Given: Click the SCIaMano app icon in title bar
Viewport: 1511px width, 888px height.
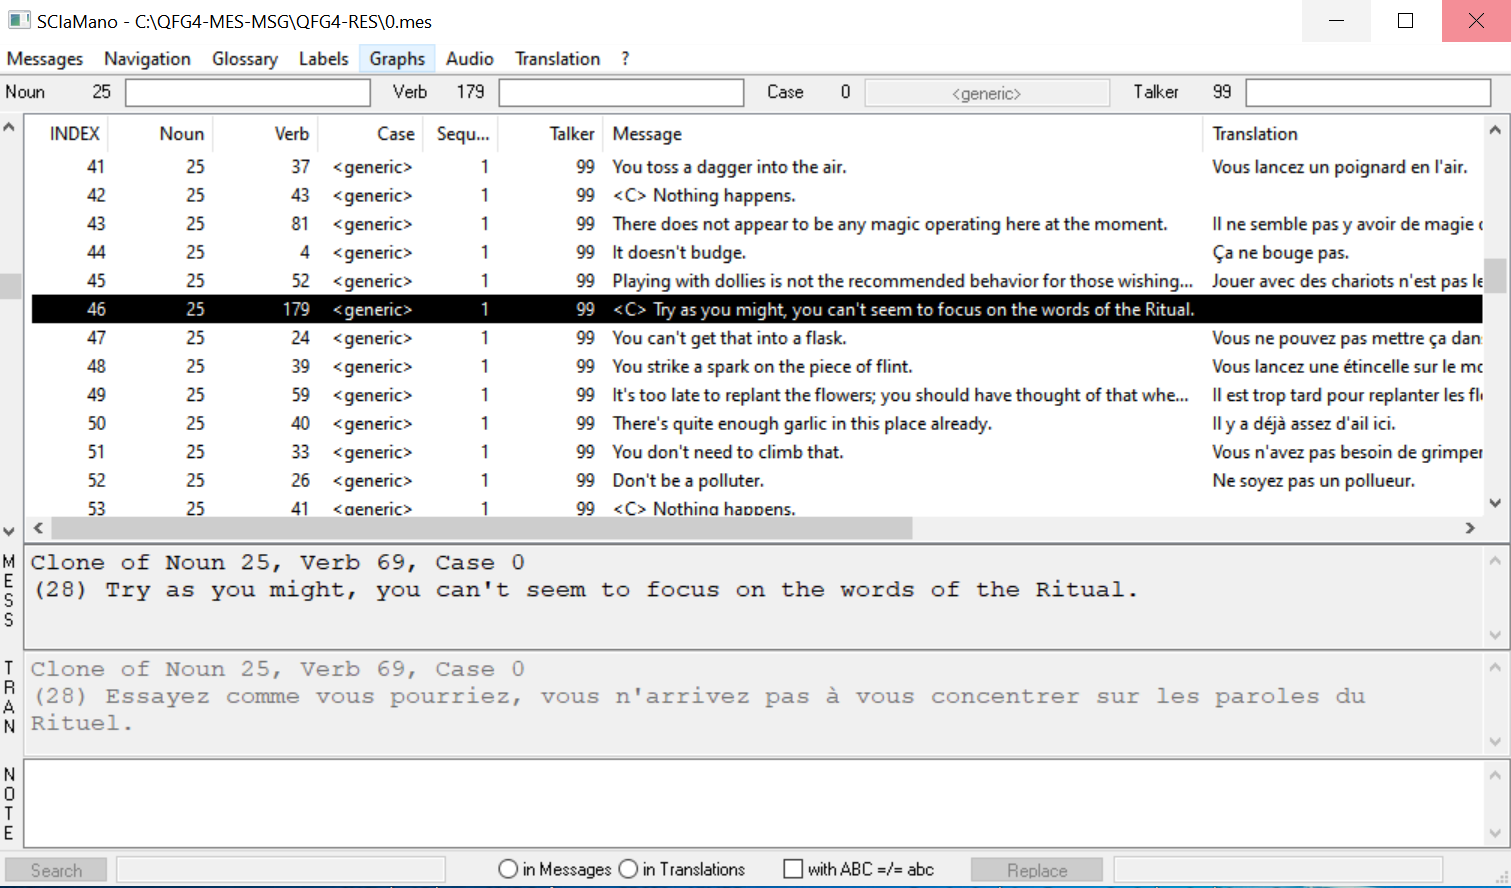Looking at the screenshot, I should coord(19,20).
